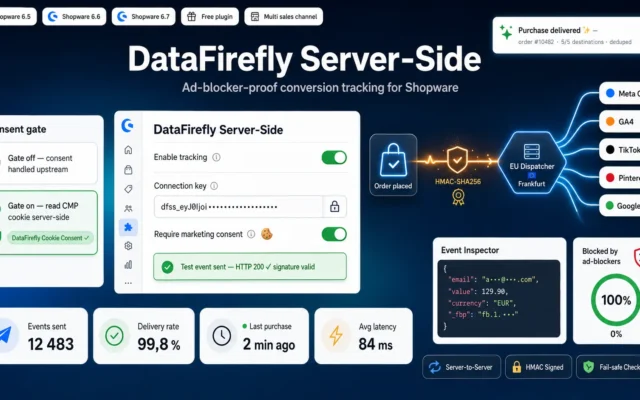The image size is (640, 400).
Task: Click the sparkle icon in Purchase delivered card
Action: pos(506,32)
